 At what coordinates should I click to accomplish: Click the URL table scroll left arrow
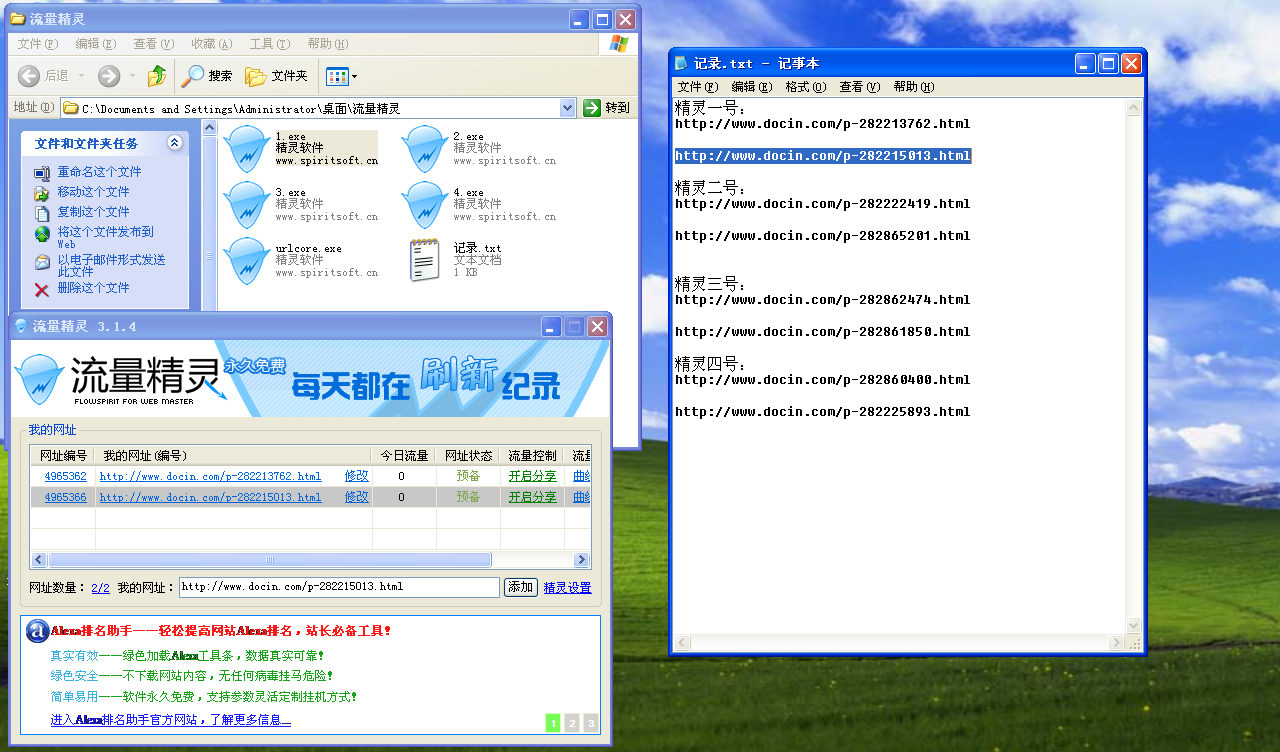coord(39,560)
